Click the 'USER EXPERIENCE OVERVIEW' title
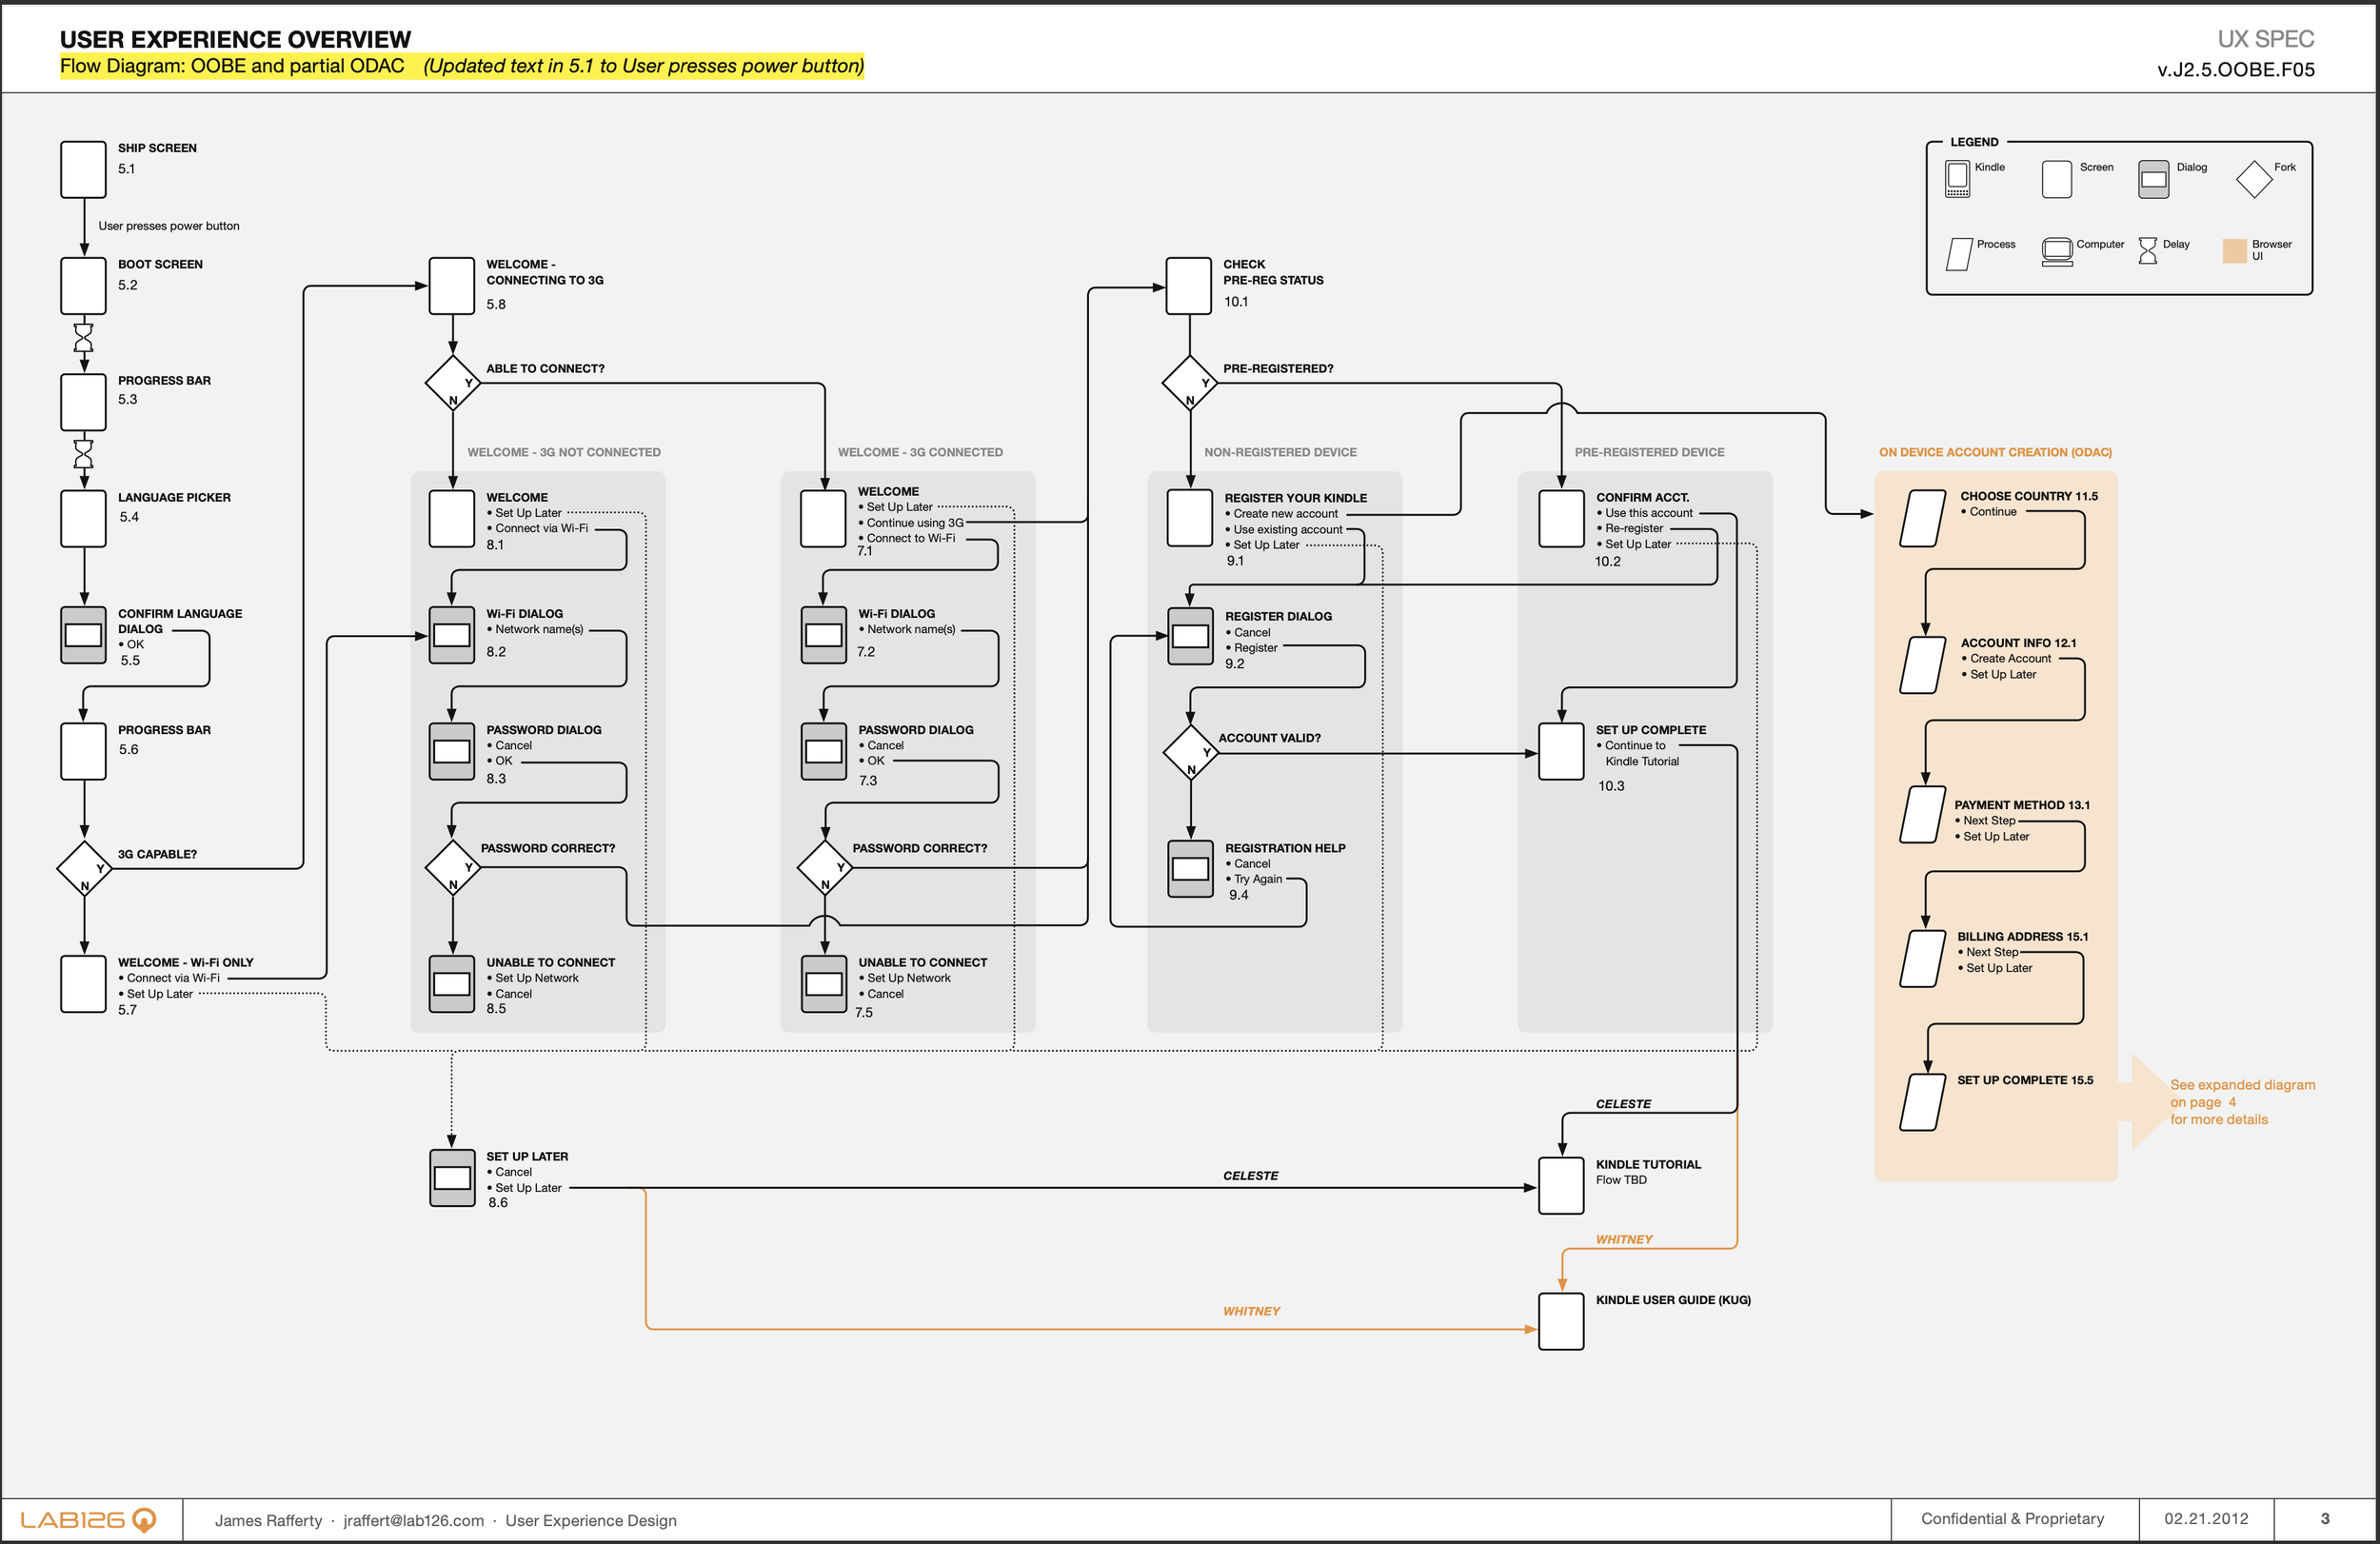The width and height of the screenshot is (2380, 1544). [x=235, y=39]
